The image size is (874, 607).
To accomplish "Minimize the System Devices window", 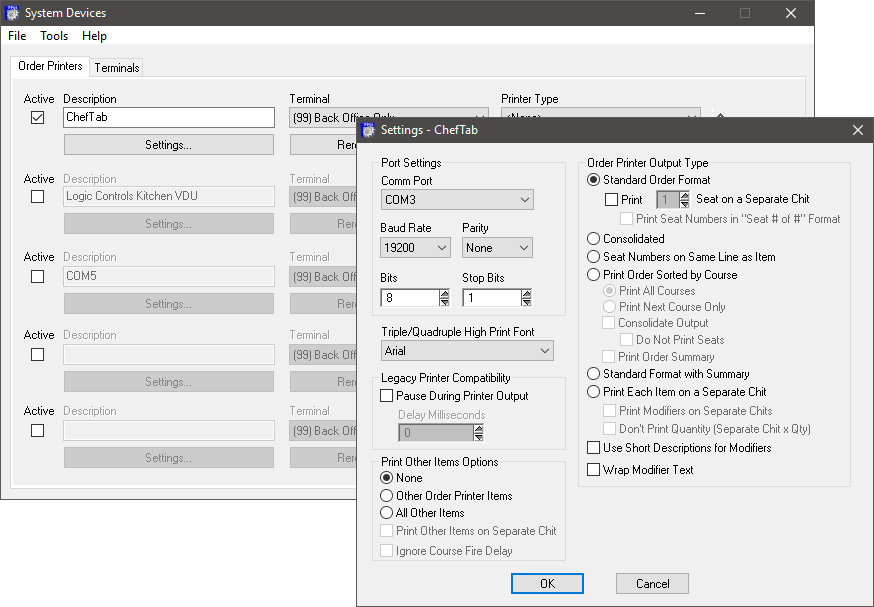I will coord(700,13).
